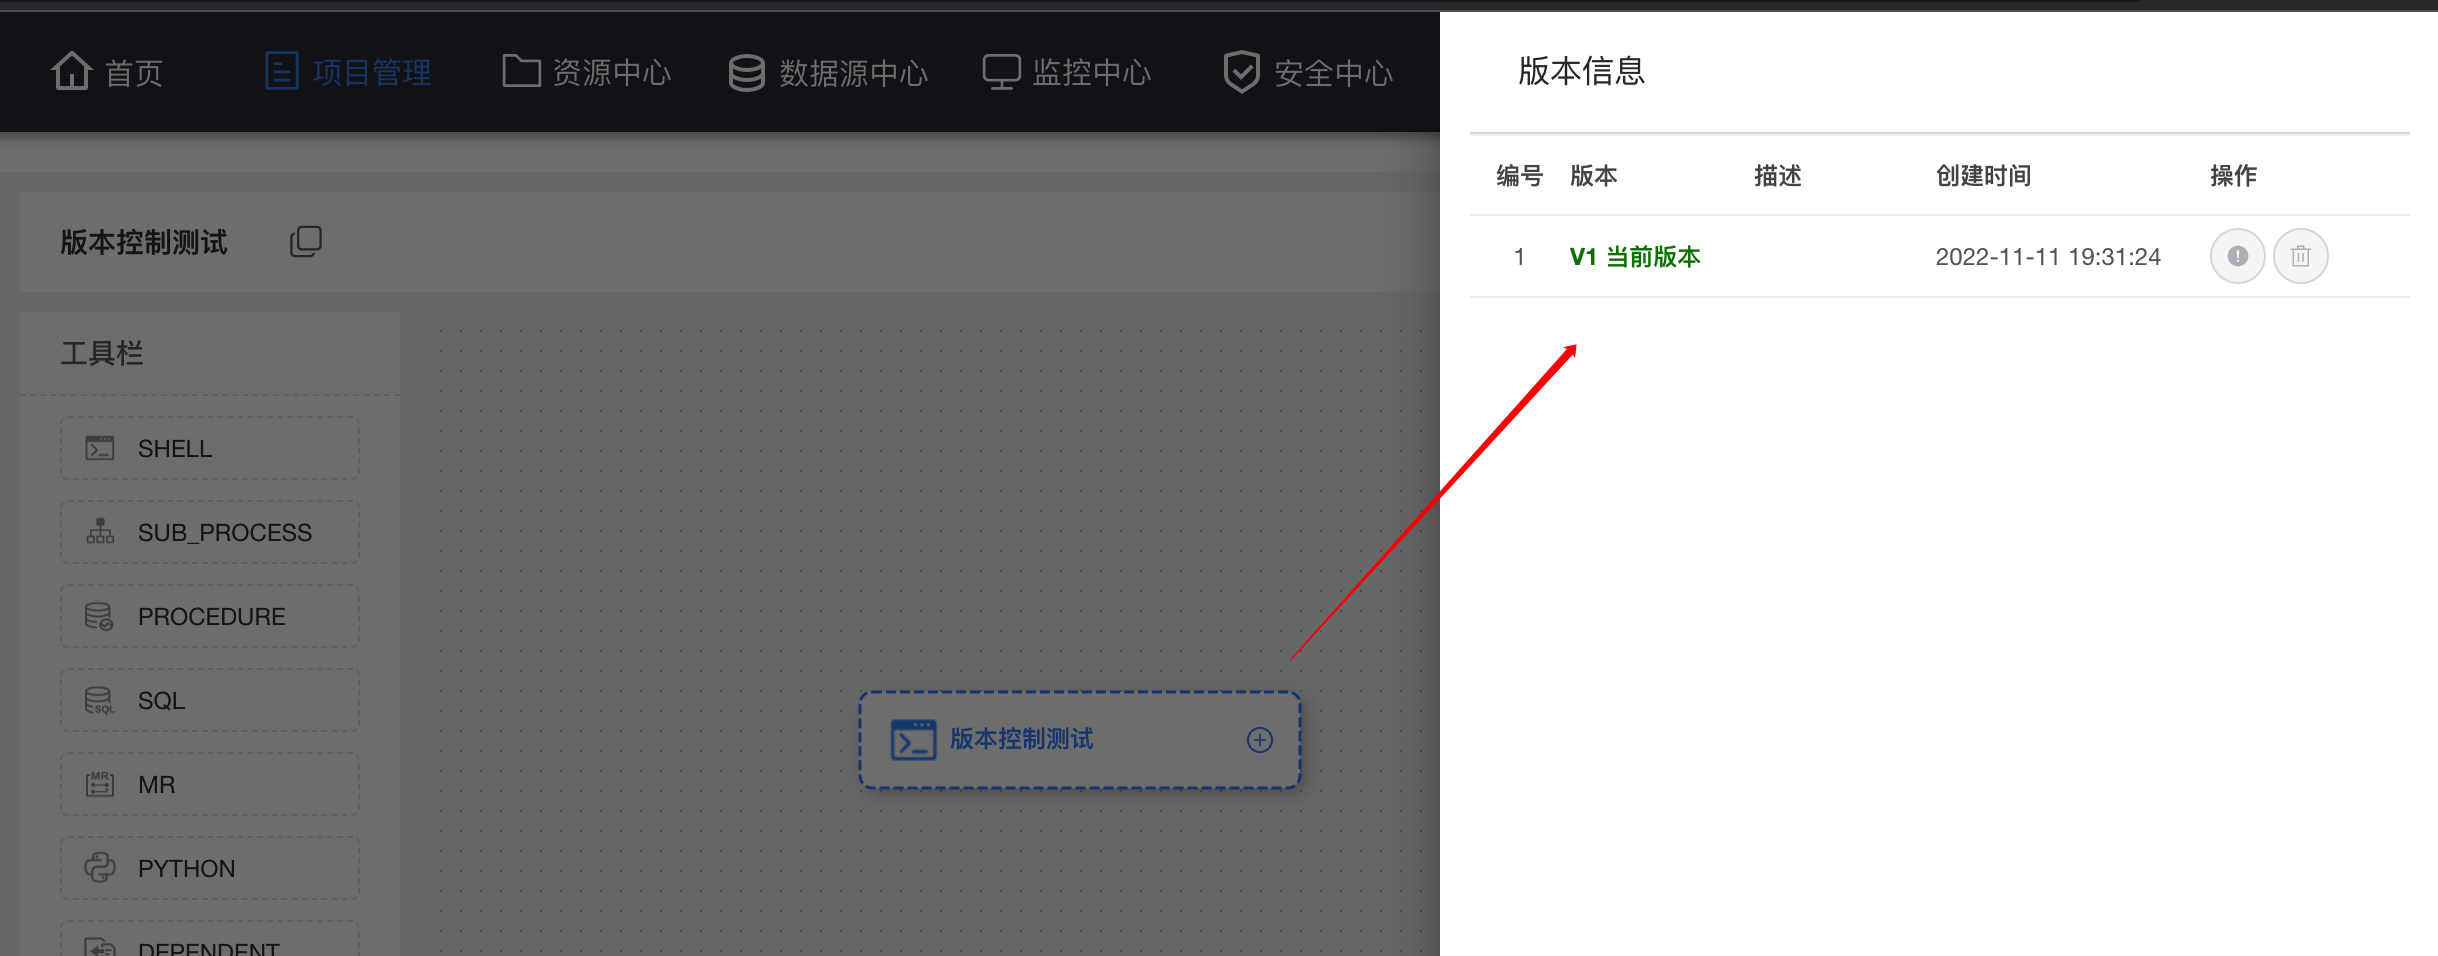Open the 监控中心 menu
The height and width of the screenshot is (956, 2438).
pyautogui.click(x=1066, y=71)
